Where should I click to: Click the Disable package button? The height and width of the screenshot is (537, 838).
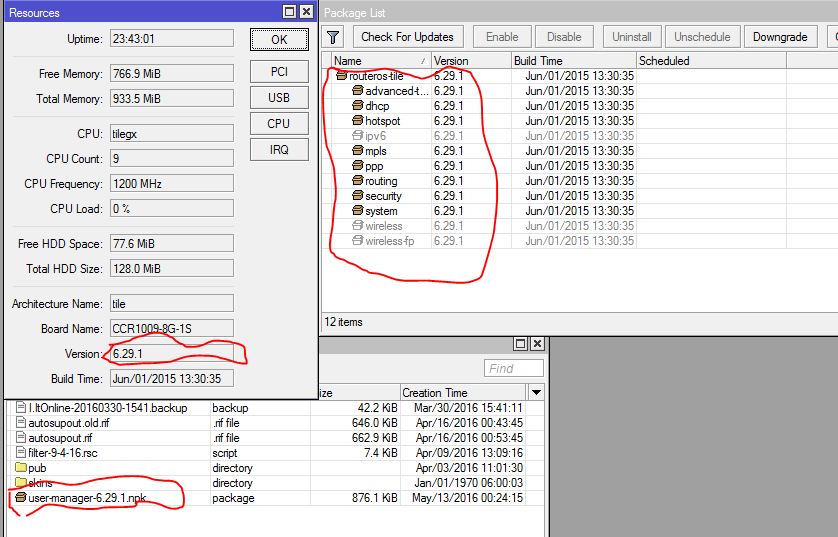[564, 37]
